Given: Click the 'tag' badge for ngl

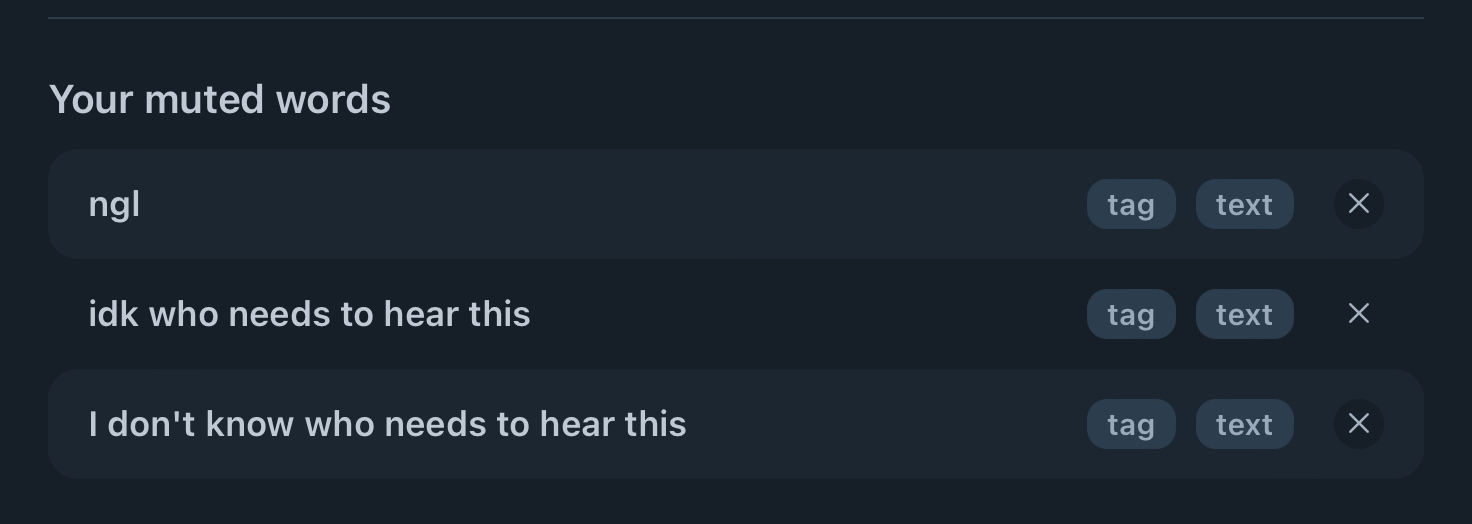Looking at the screenshot, I should [x=1130, y=204].
